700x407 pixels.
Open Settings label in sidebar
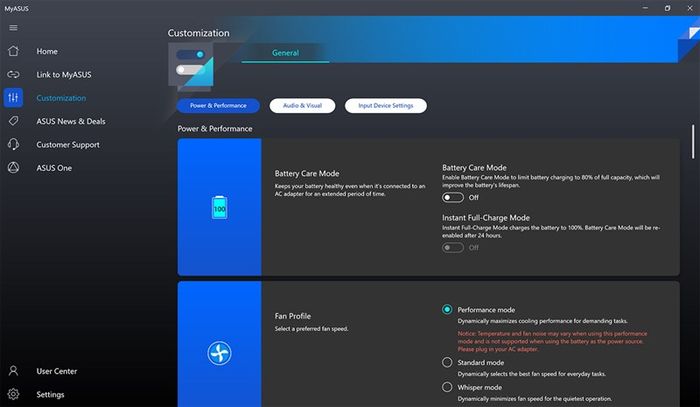pyautogui.click(x=50, y=395)
